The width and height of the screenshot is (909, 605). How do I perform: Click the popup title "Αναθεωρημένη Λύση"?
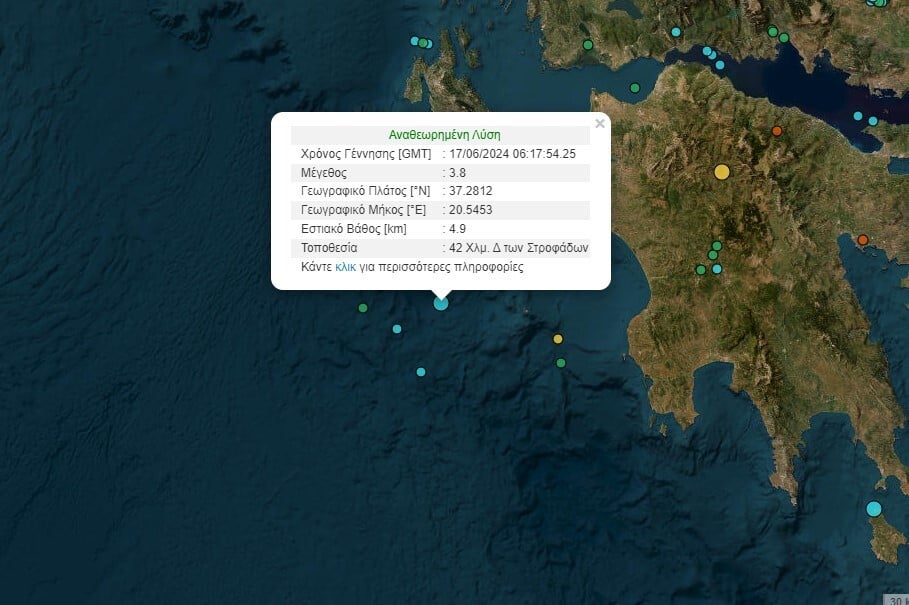pyautogui.click(x=444, y=134)
